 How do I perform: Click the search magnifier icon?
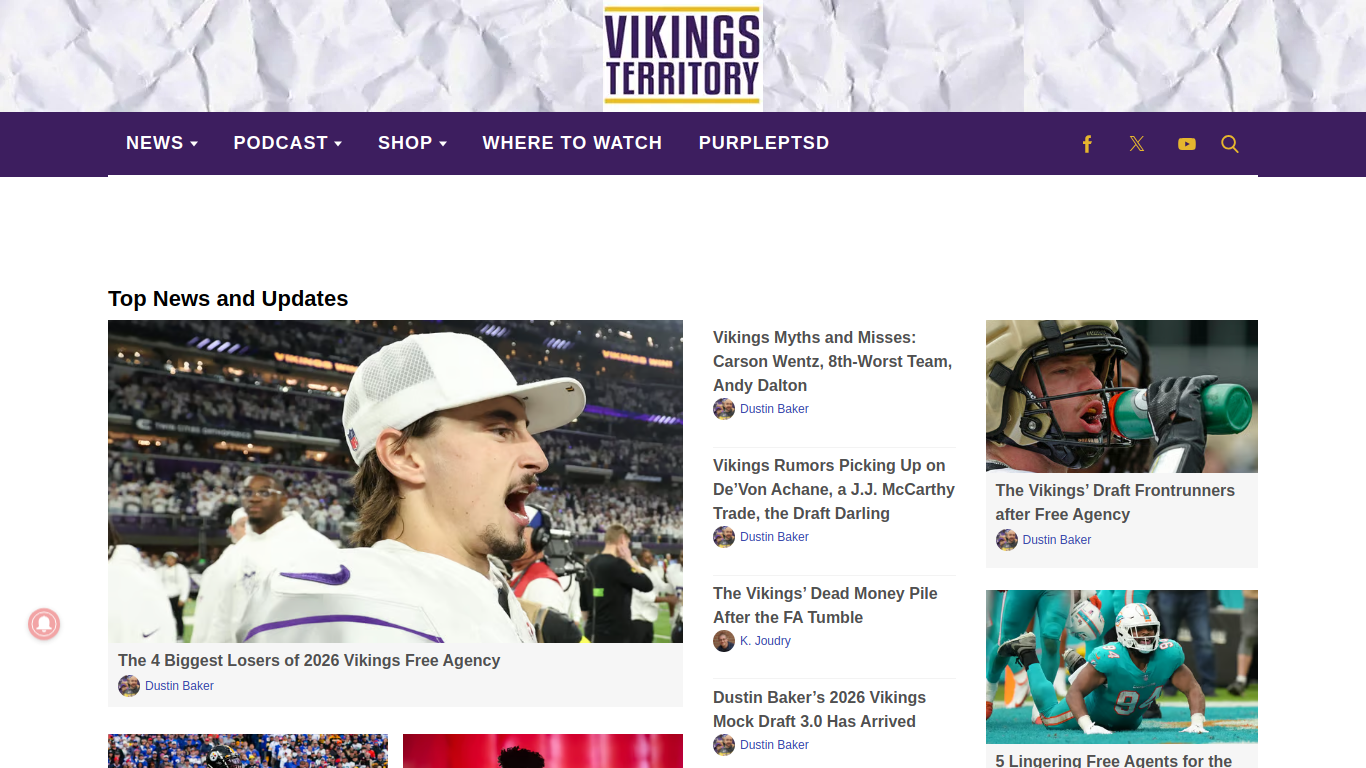(x=1230, y=144)
